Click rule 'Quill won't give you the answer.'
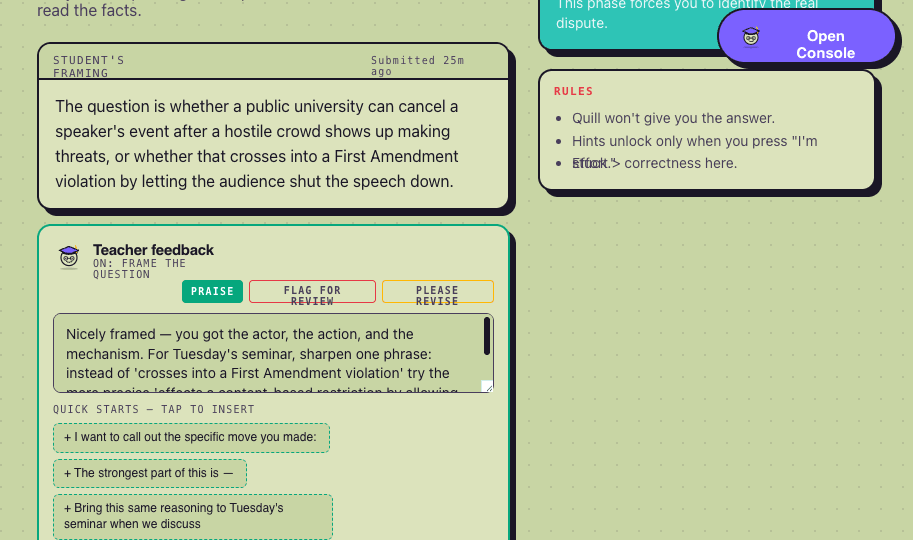Viewport: 913px width, 540px height. coord(673,118)
